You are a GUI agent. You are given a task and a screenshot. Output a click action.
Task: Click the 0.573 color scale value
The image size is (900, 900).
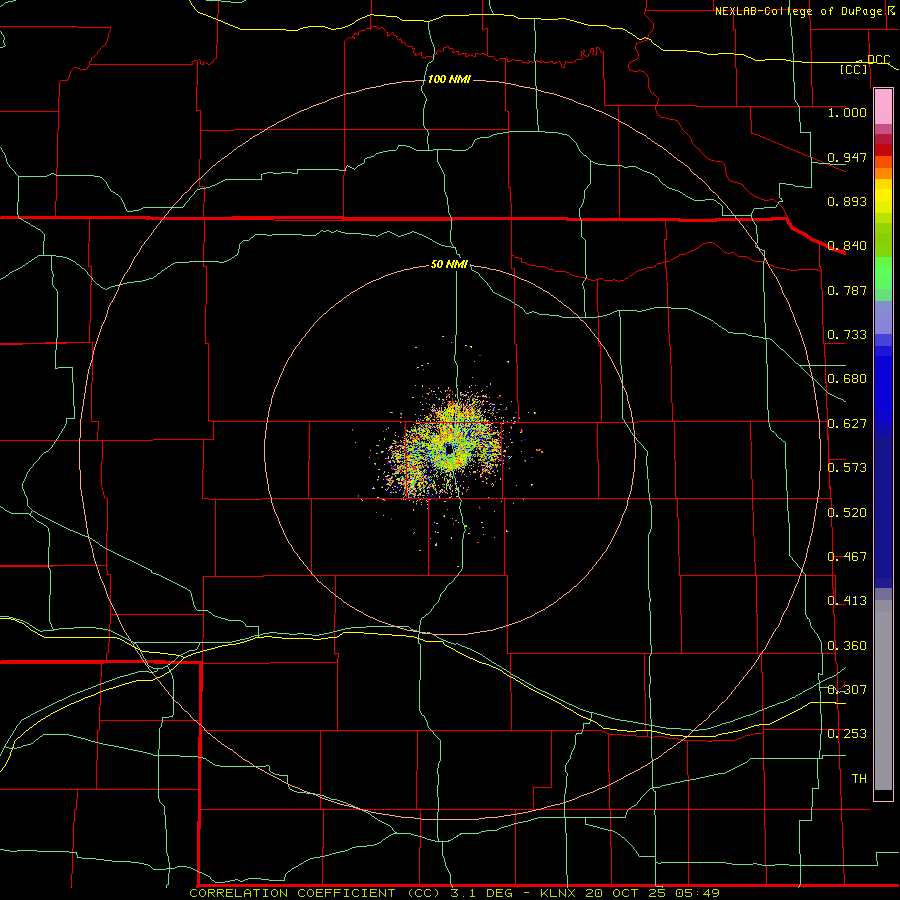847,468
